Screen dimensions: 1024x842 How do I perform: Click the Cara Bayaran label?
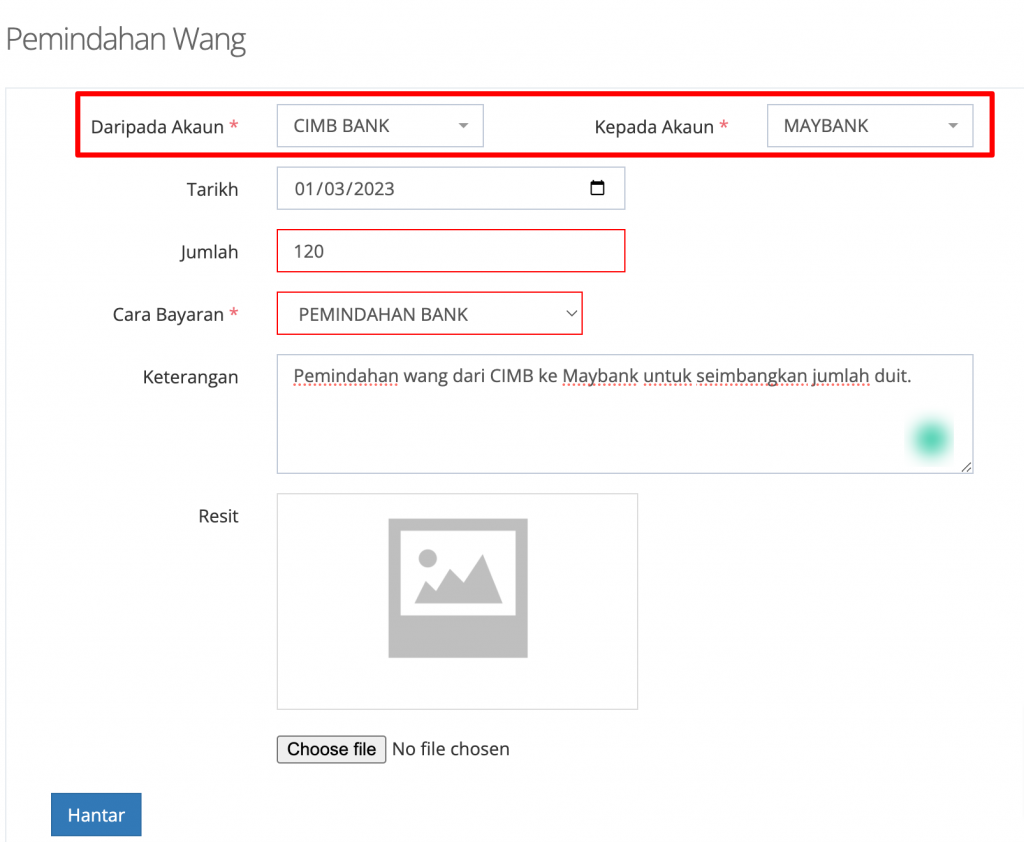point(168,315)
